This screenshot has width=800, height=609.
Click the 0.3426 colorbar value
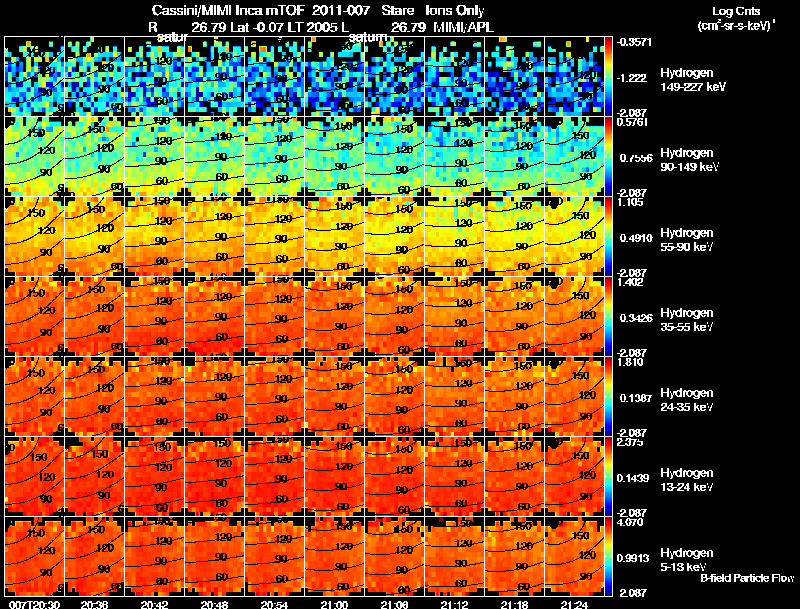(x=636, y=318)
